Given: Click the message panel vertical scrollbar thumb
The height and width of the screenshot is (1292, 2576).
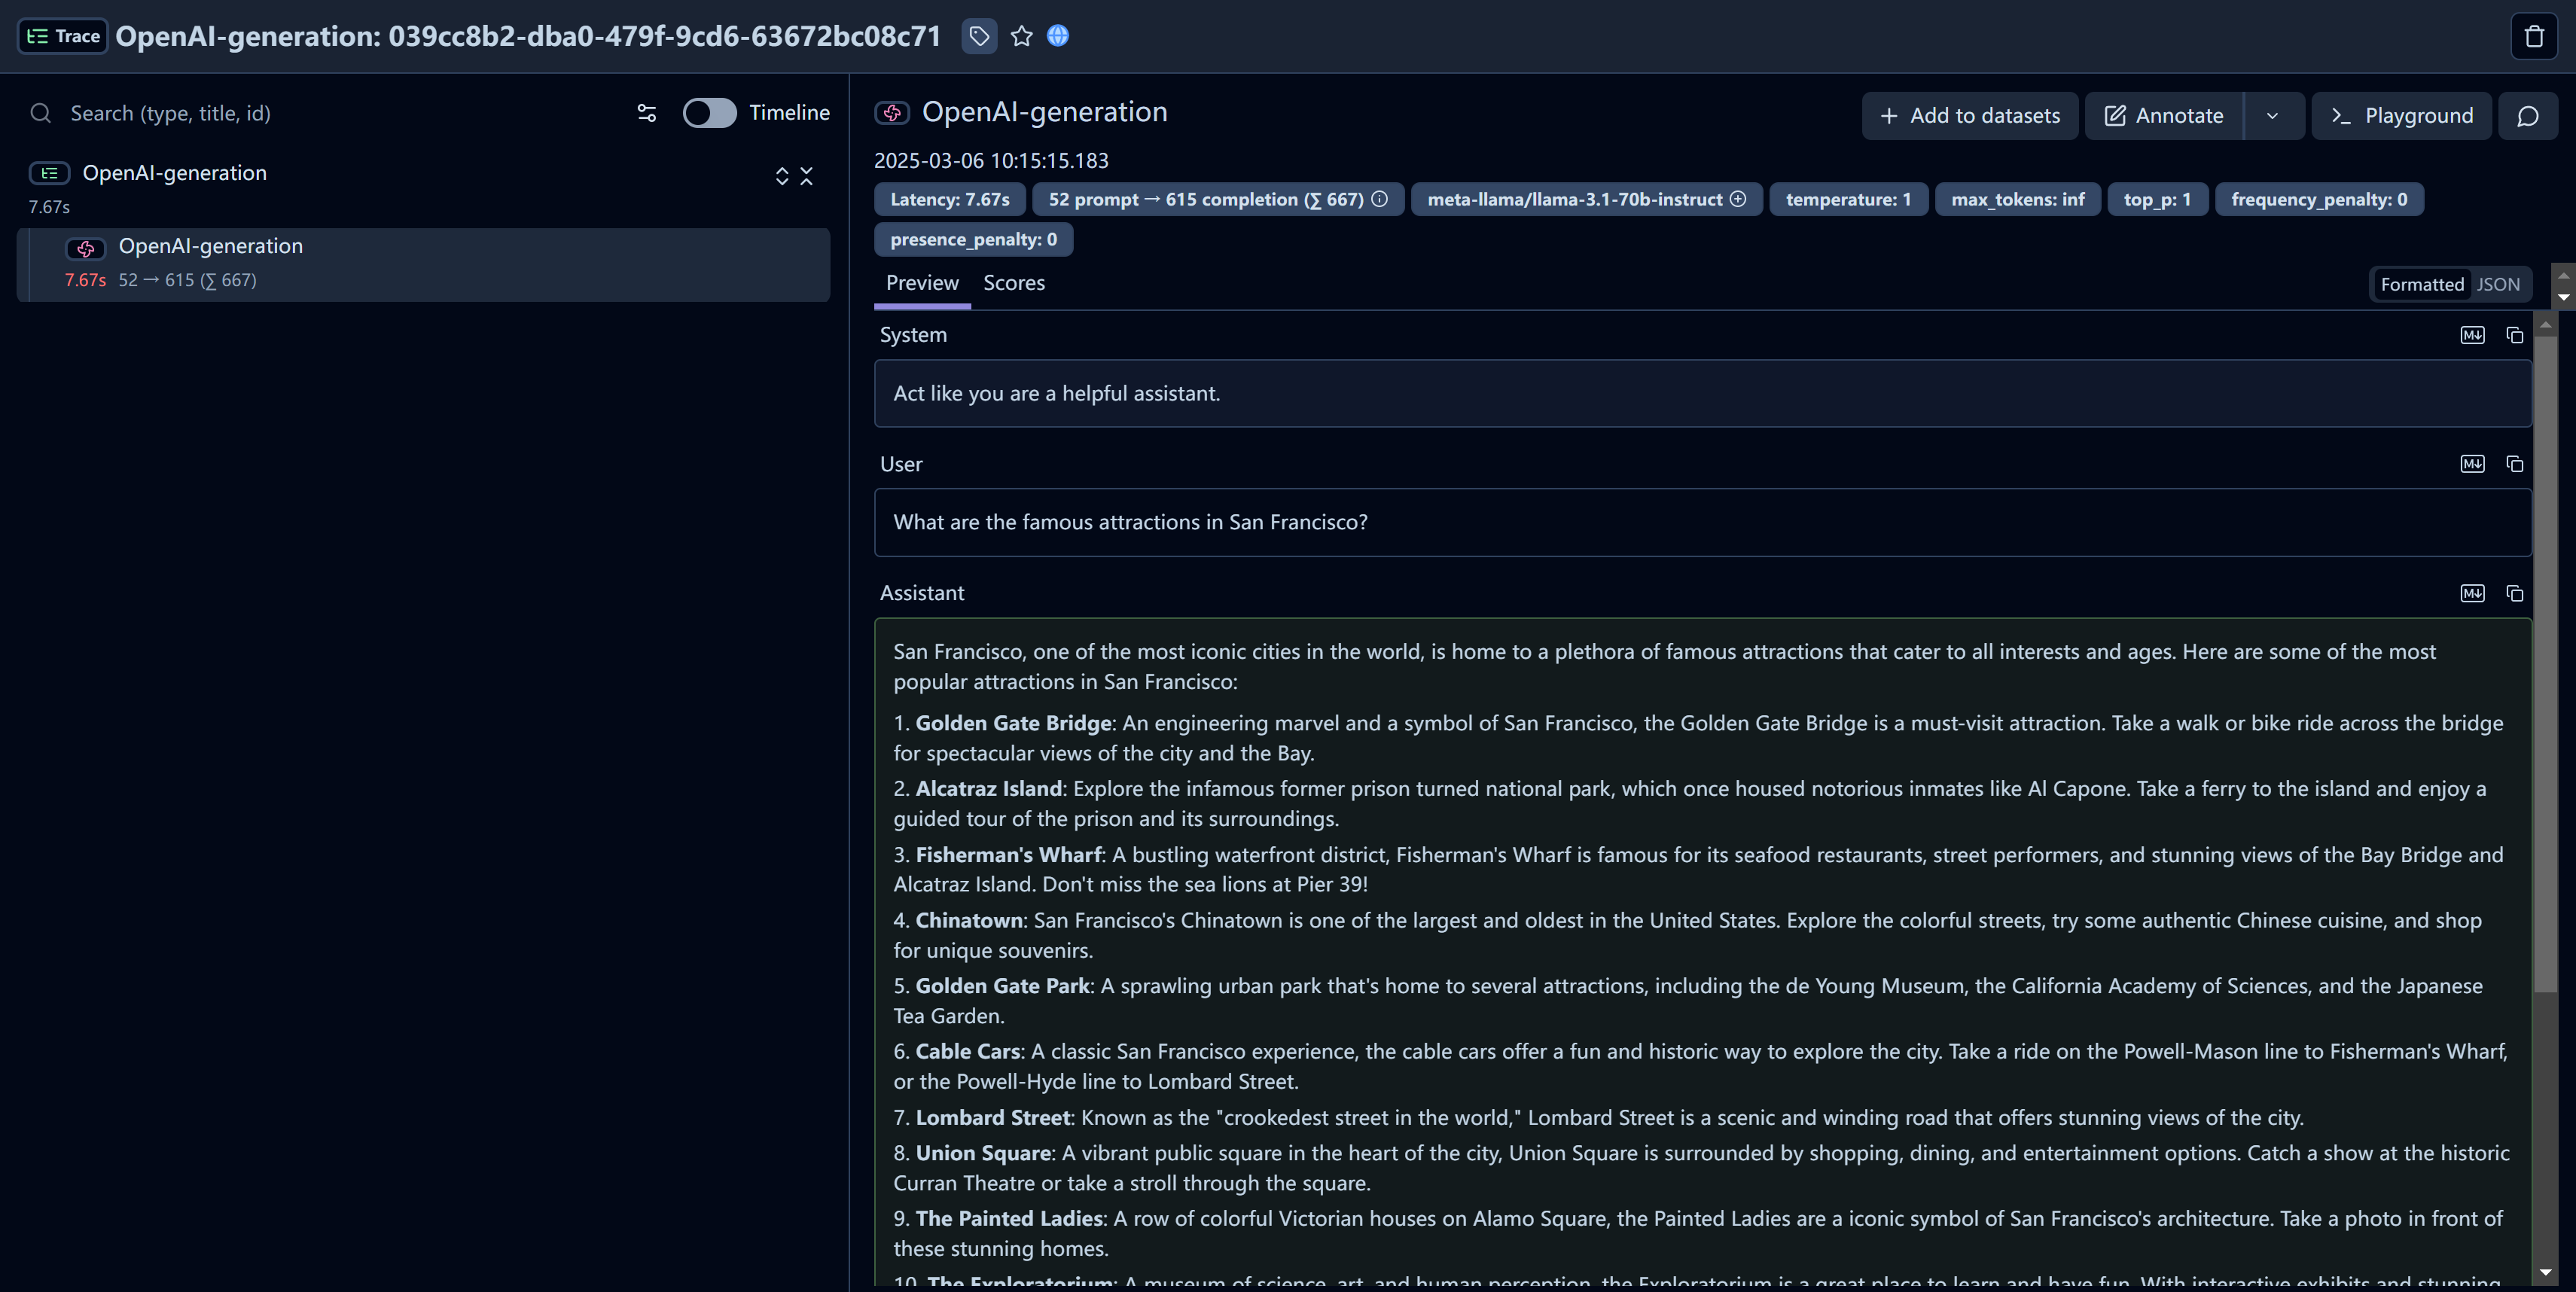Looking at the screenshot, I should [x=2545, y=664].
